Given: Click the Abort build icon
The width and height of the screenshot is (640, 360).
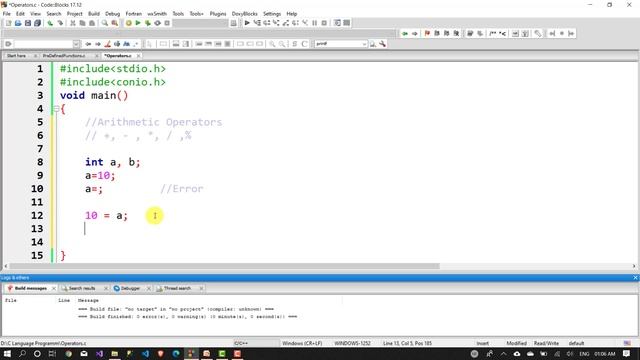Looking at the screenshot, I should click(167, 23).
